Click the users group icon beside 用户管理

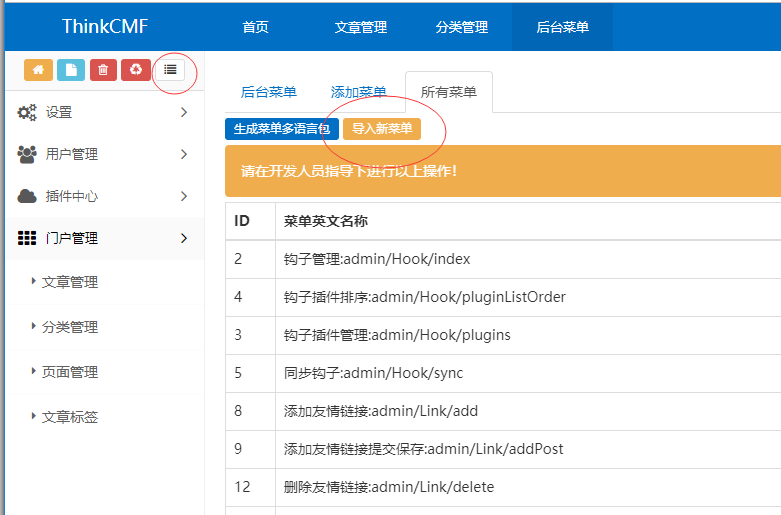coord(27,155)
